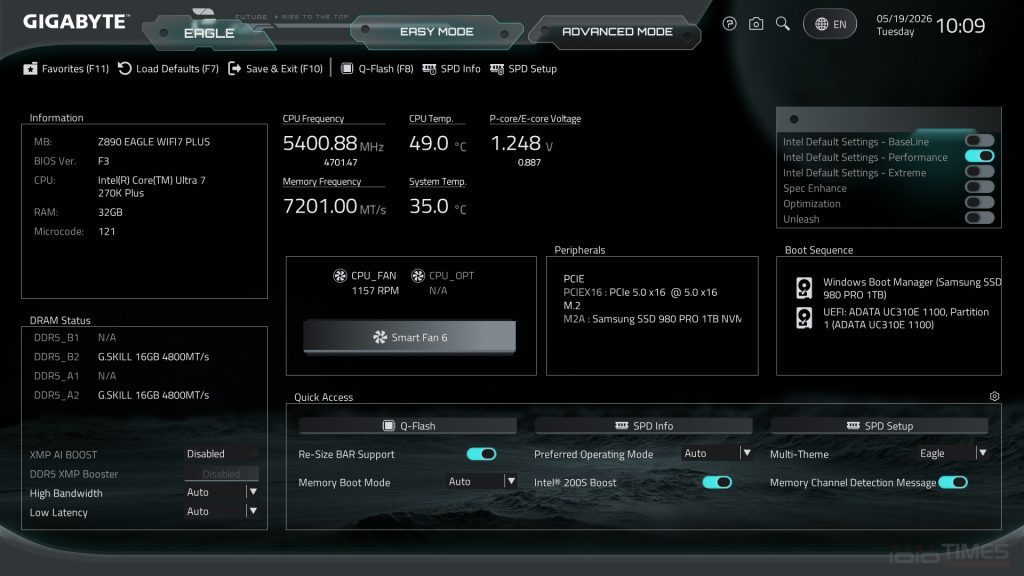
Task: Click the Windows Boot Manager drive icon
Action: (x=804, y=288)
